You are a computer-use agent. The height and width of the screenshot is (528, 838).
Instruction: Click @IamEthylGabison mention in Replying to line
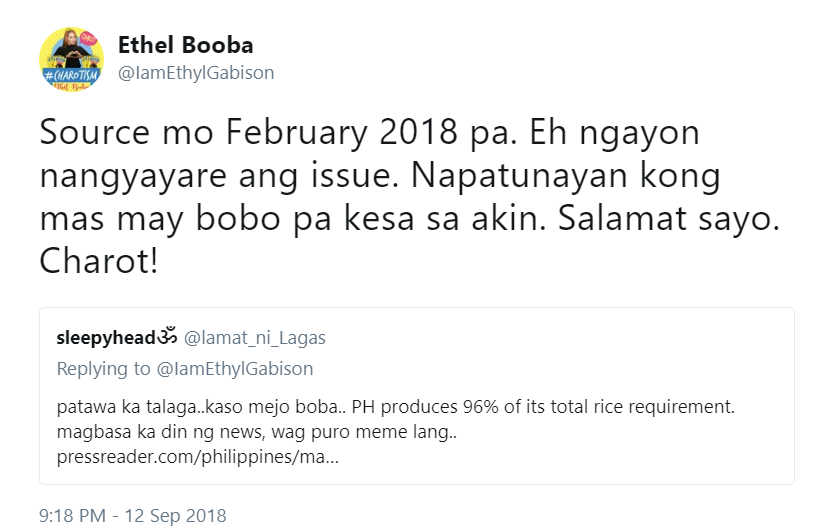coord(235,368)
